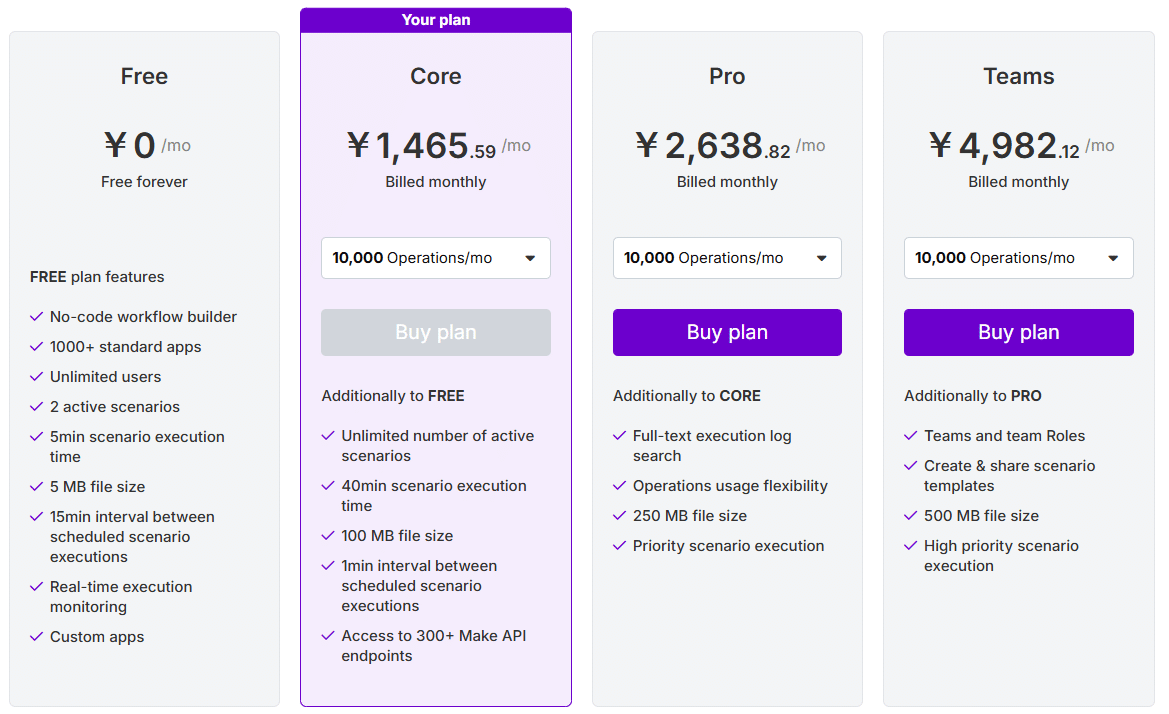The image size is (1169, 714).
Task: Click the checkmark next to Custom apps
Action: click(x=36, y=636)
